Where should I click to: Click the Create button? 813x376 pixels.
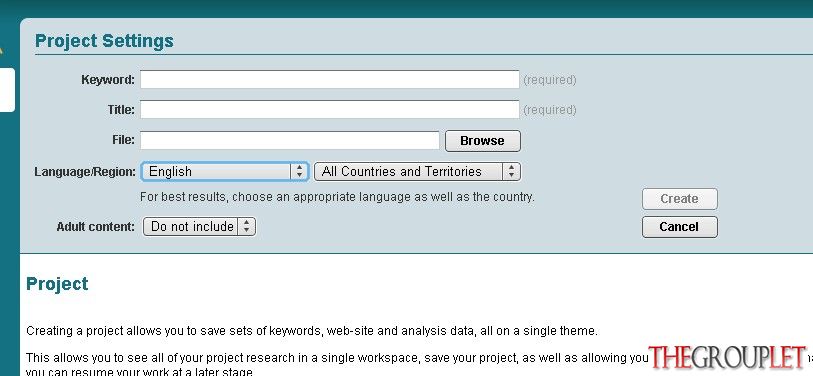(679, 199)
